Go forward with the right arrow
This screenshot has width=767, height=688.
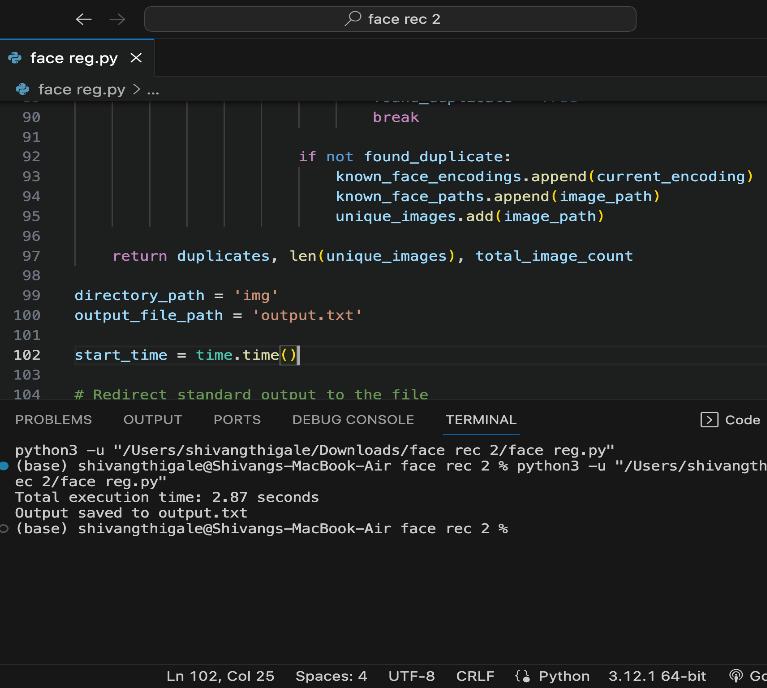click(x=117, y=20)
